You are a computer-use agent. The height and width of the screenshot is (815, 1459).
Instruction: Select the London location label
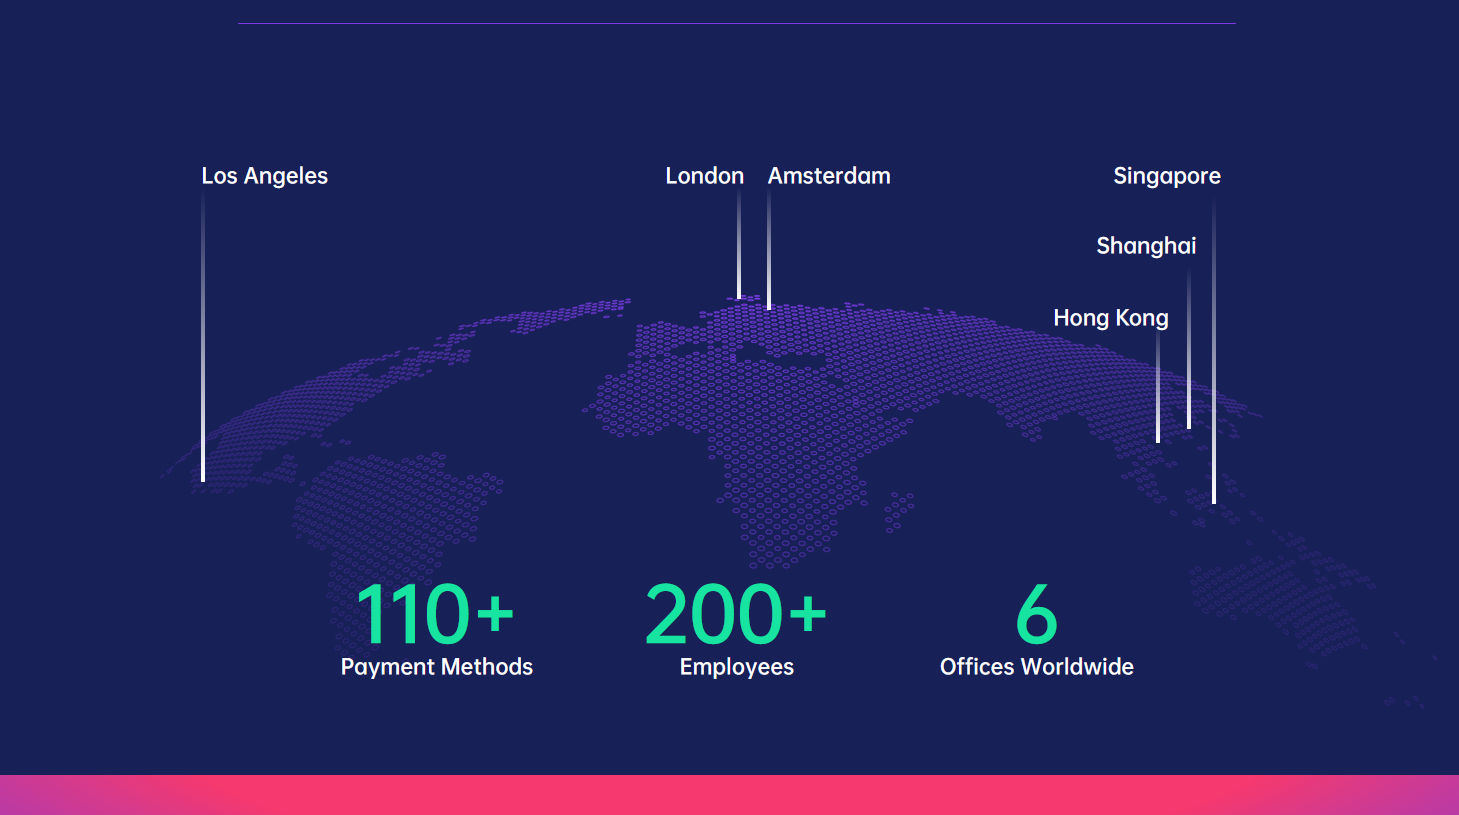pos(705,176)
